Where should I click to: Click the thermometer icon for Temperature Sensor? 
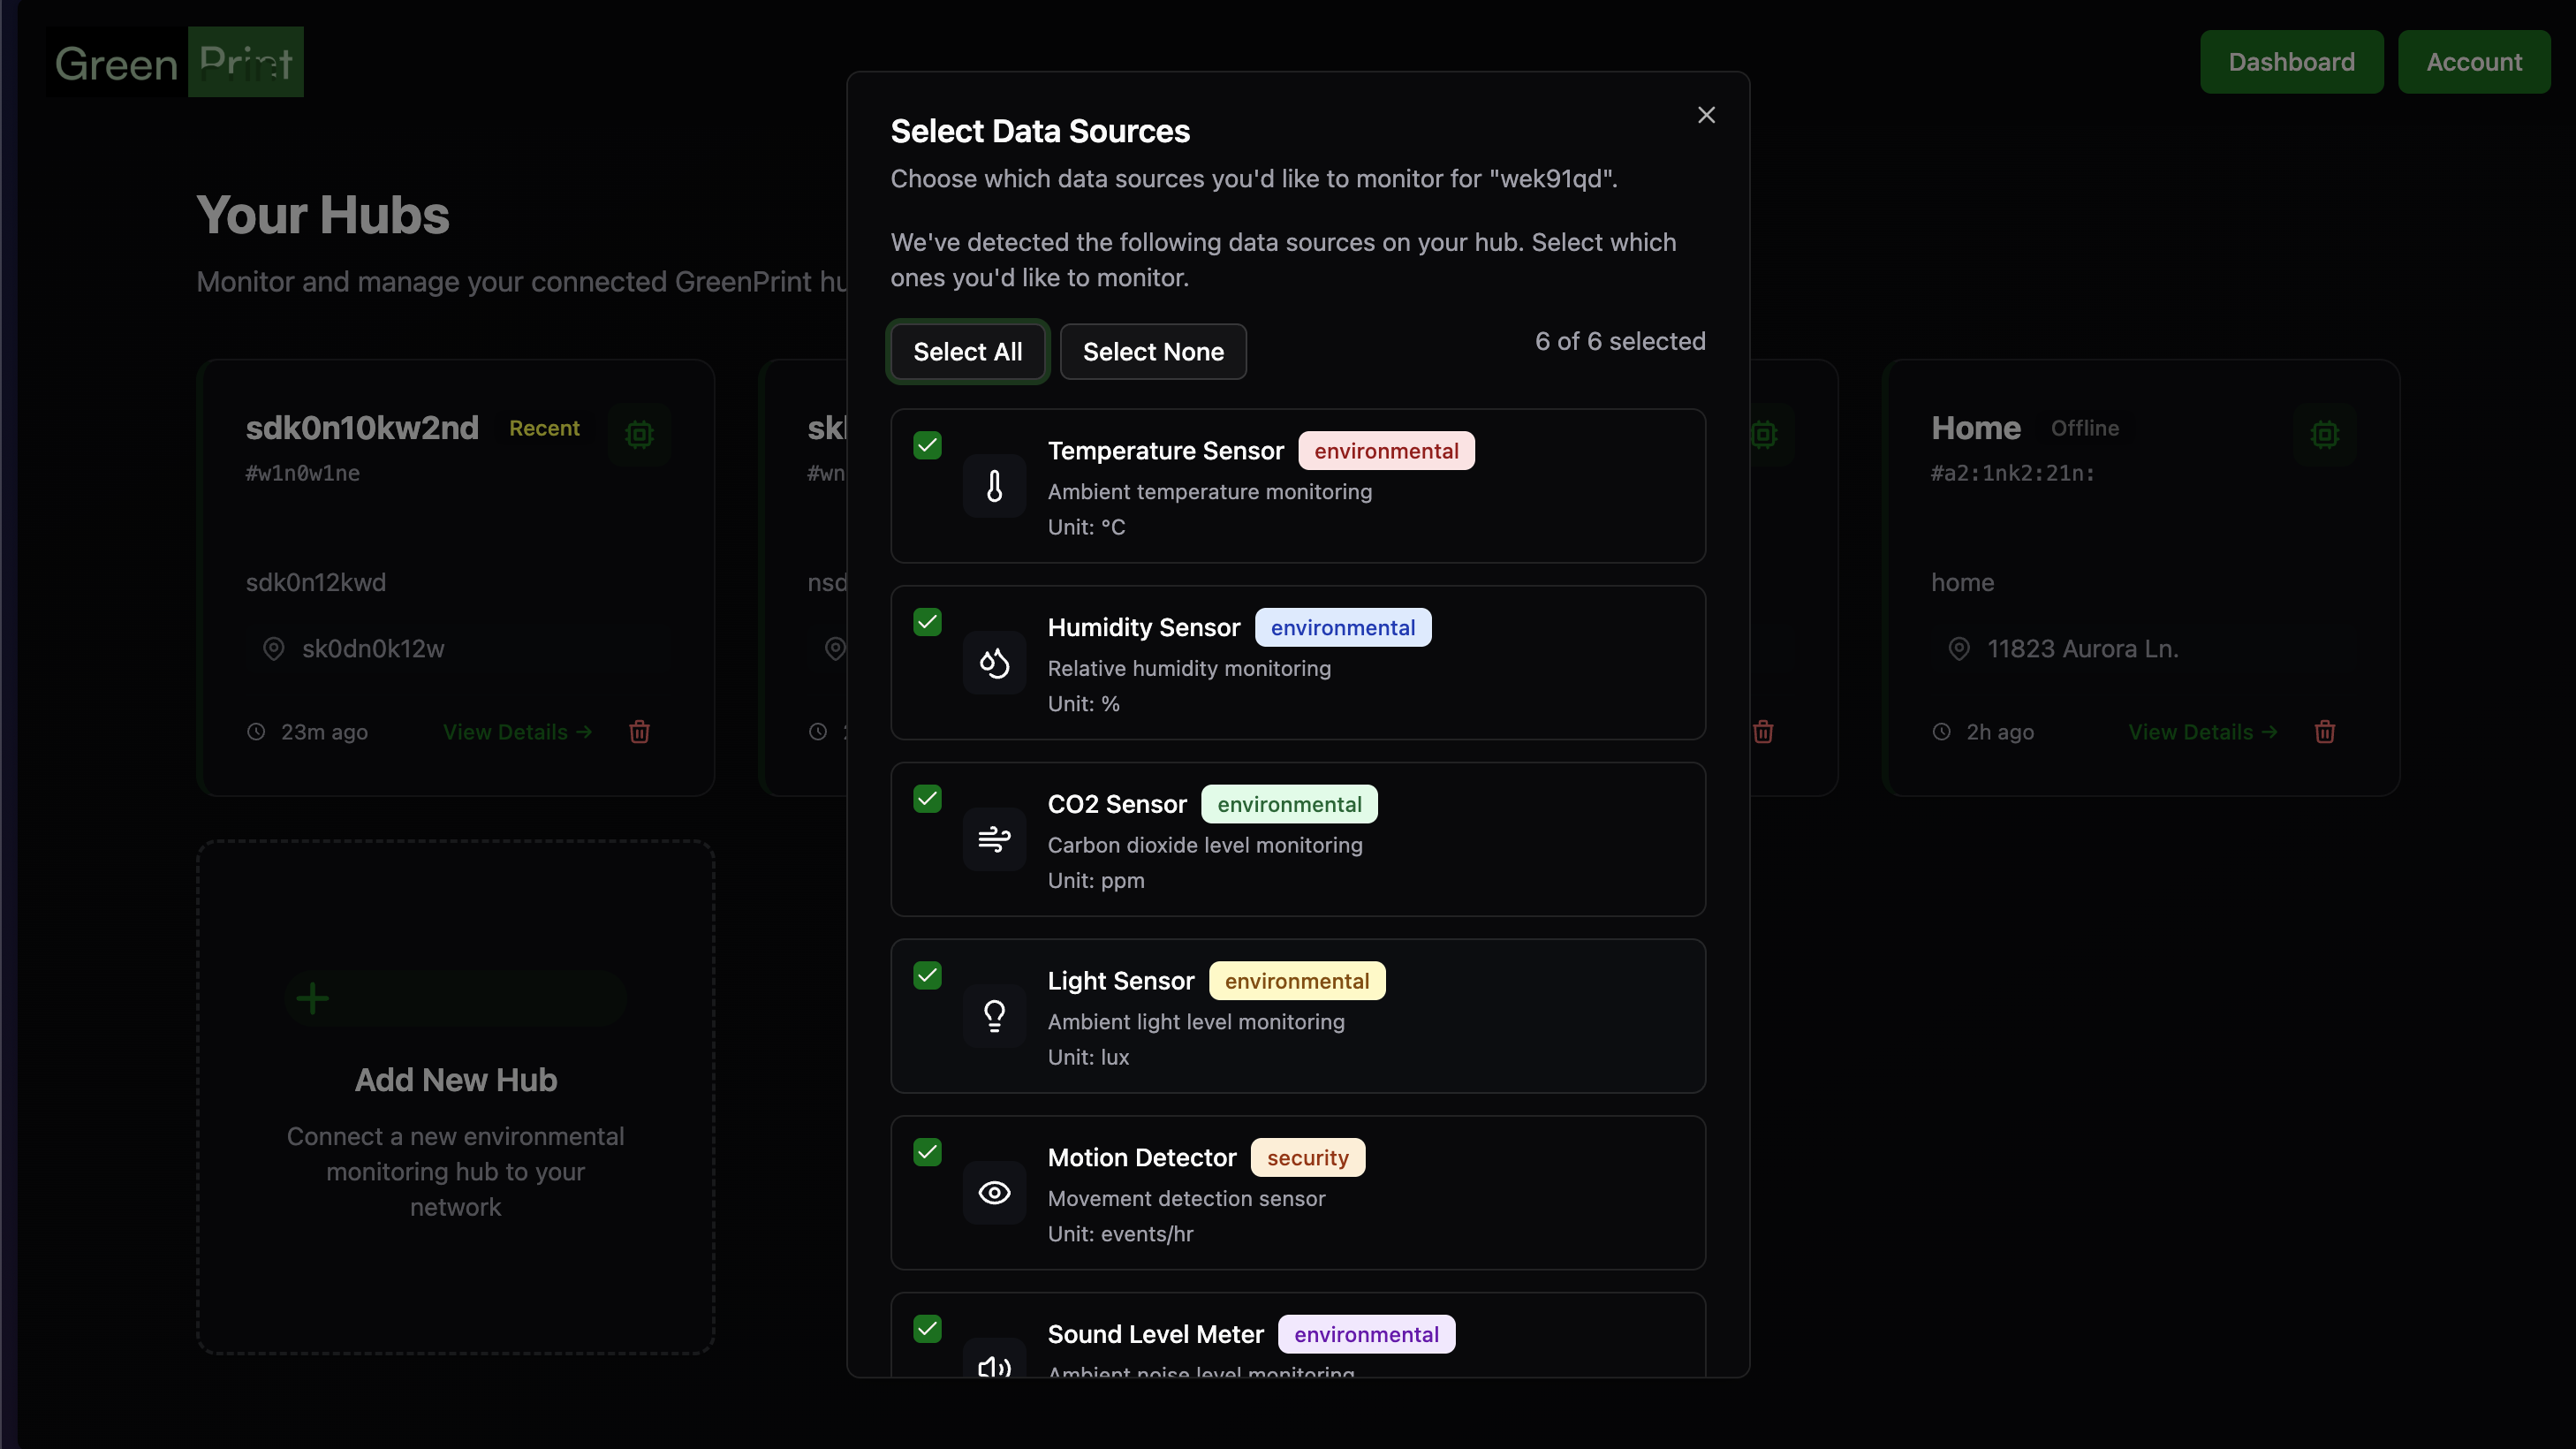click(994, 486)
